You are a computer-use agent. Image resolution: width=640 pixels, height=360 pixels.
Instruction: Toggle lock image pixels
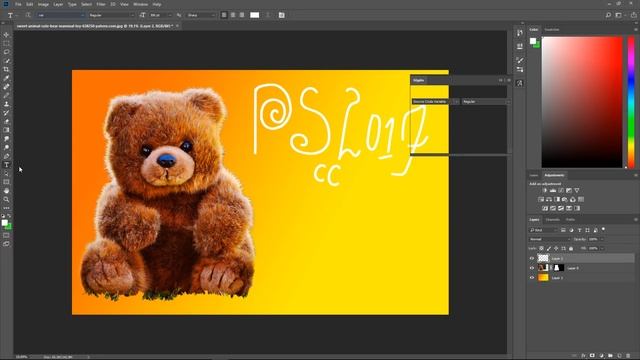pyautogui.click(x=549, y=248)
